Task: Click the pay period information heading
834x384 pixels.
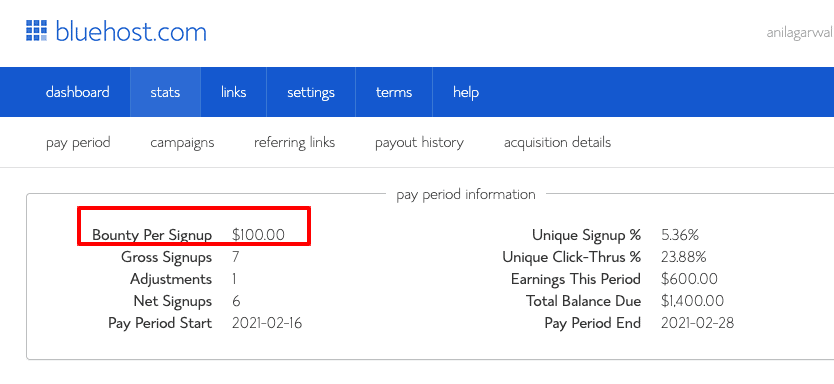Action: (466, 195)
